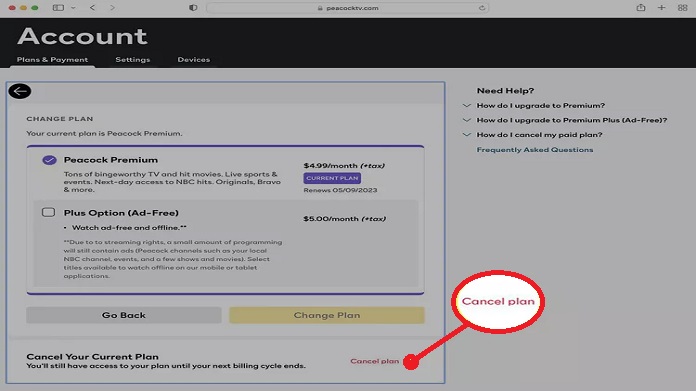Click the Change Plan button

[327, 315]
